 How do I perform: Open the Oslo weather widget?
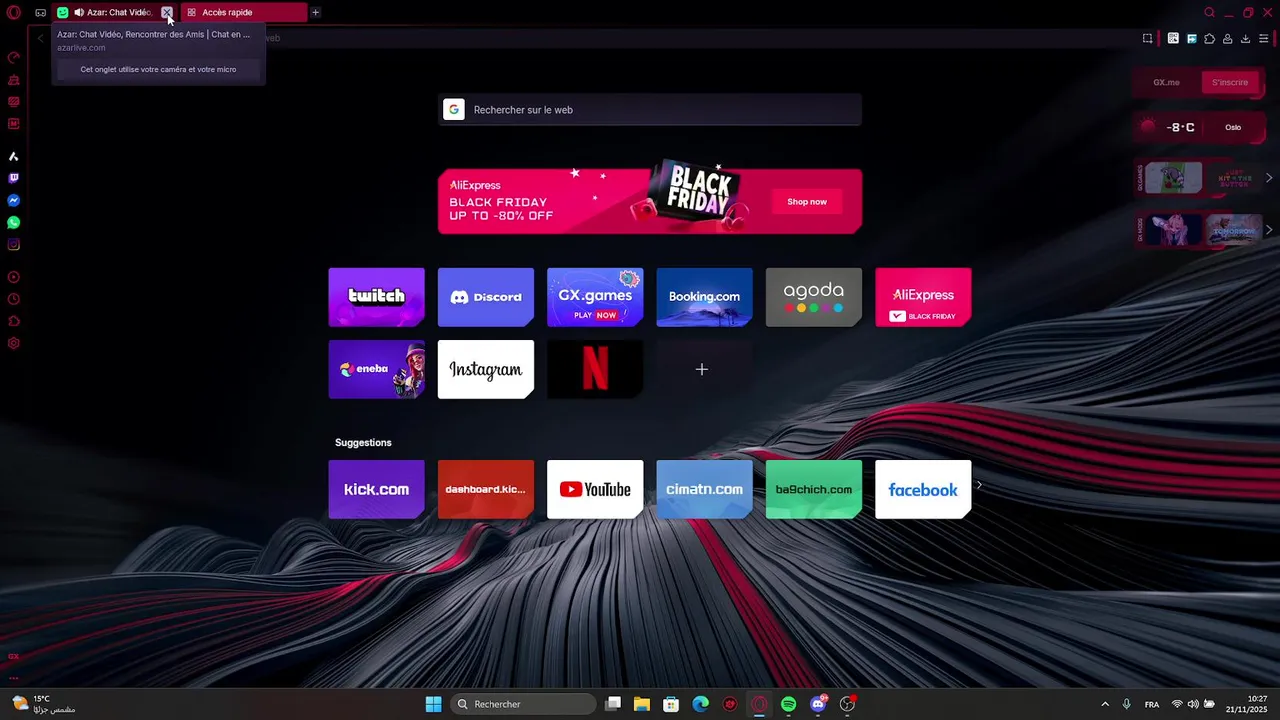coord(1197,127)
